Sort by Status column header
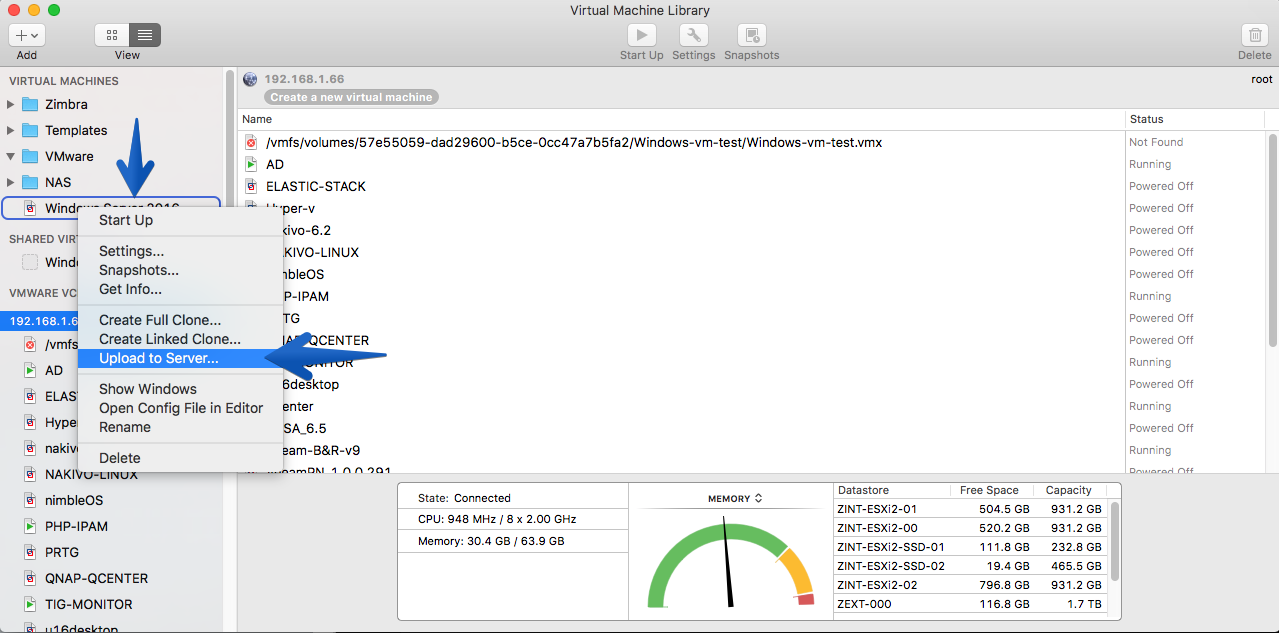 click(x=1195, y=119)
